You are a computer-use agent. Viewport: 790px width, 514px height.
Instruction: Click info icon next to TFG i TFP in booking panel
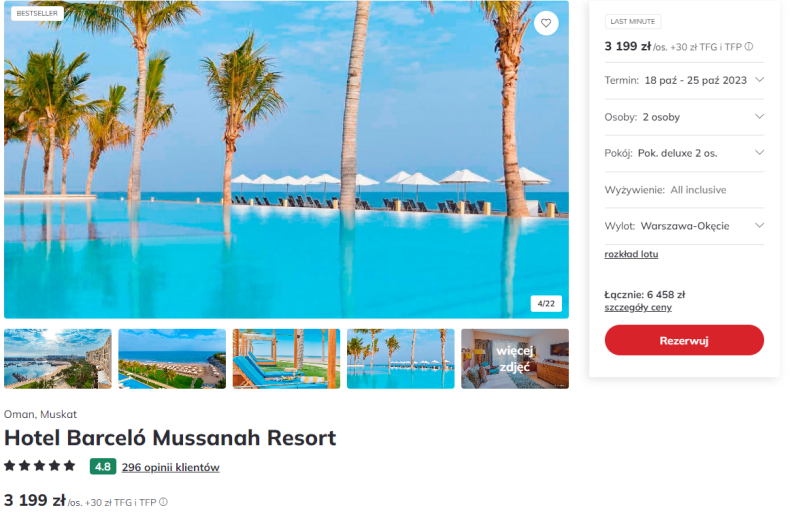click(x=749, y=46)
